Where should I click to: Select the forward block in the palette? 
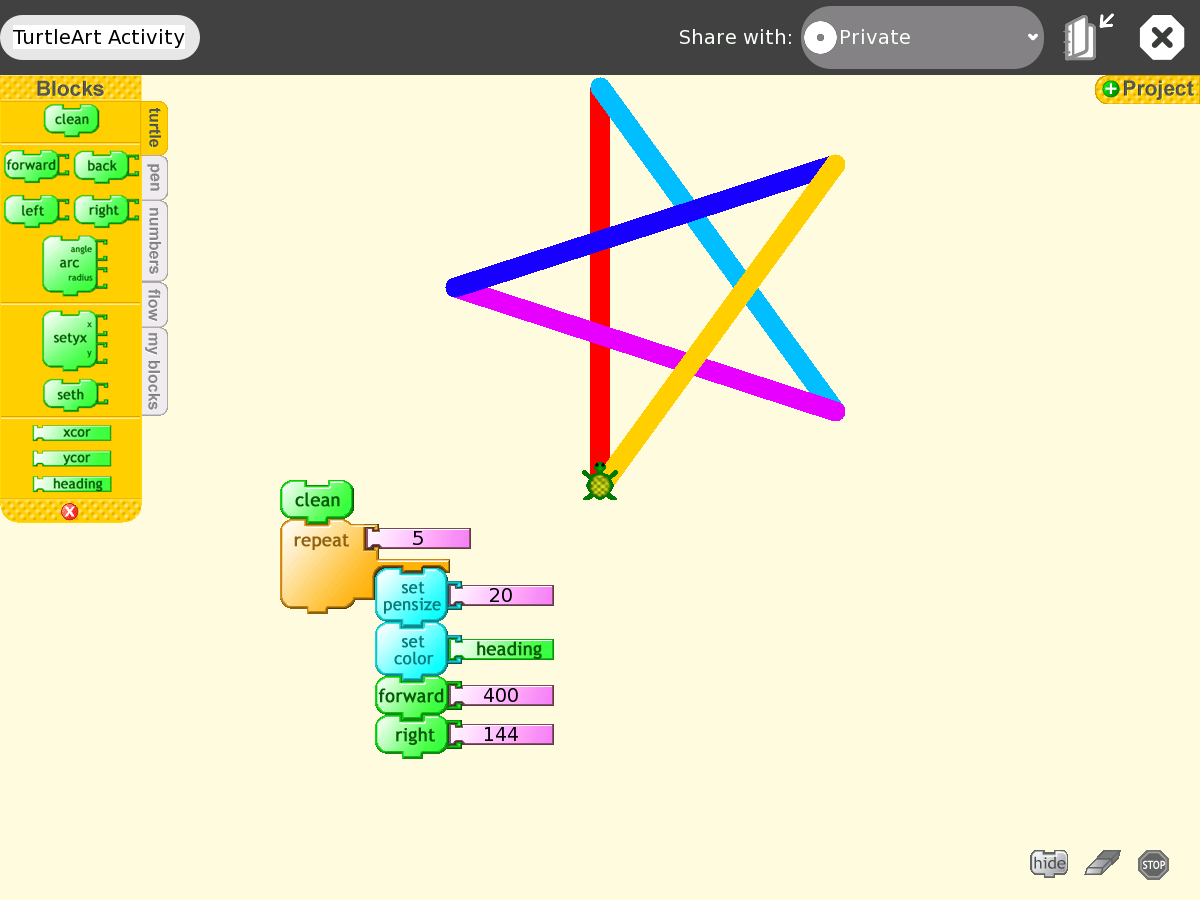(x=31, y=166)
